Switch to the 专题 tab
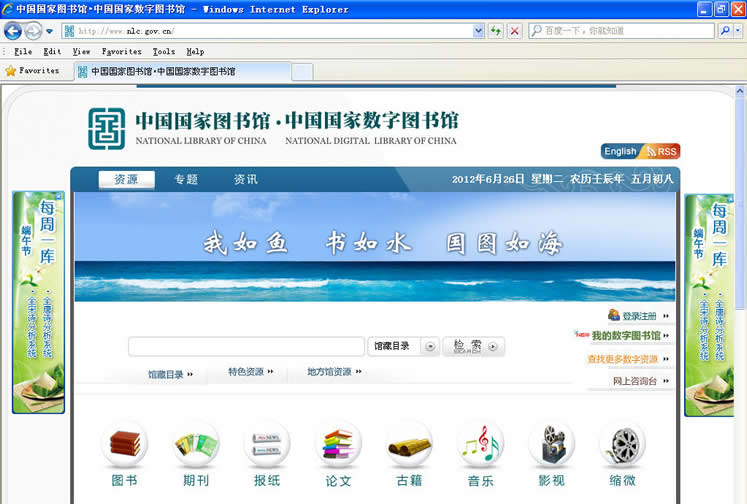 tap(186, 180)
